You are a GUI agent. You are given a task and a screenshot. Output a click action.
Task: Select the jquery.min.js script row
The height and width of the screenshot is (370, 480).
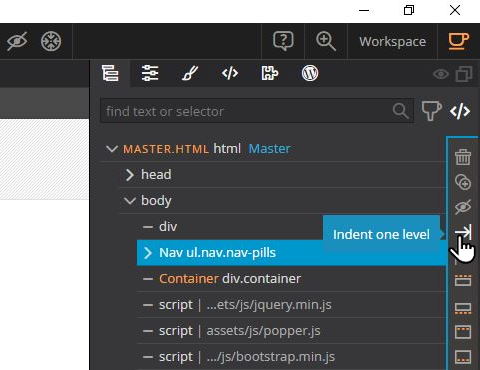coord(291,305)
